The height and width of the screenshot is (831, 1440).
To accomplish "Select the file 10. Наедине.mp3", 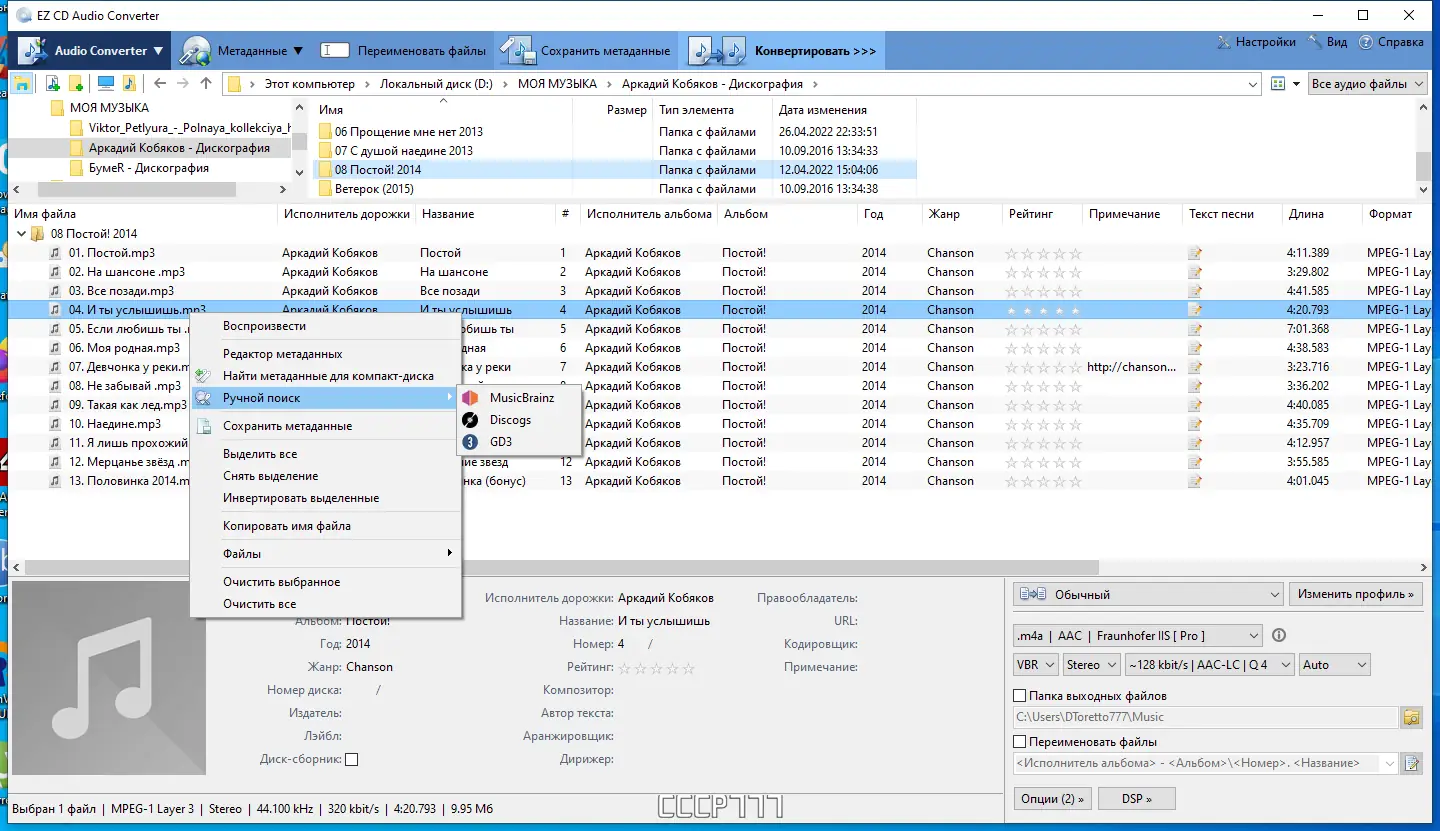I will 115,424.
